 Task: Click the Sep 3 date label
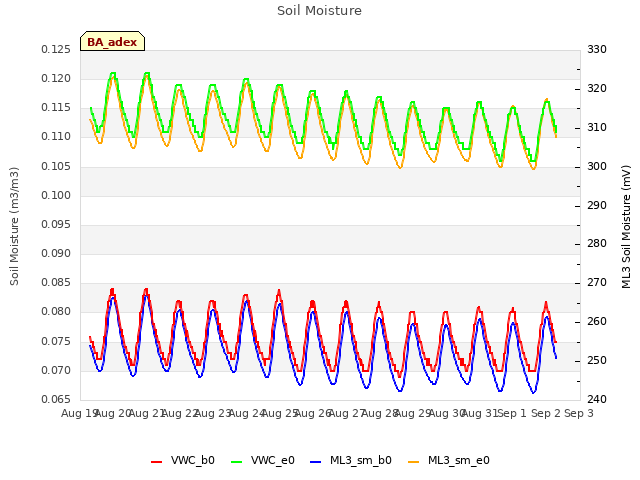579,413
